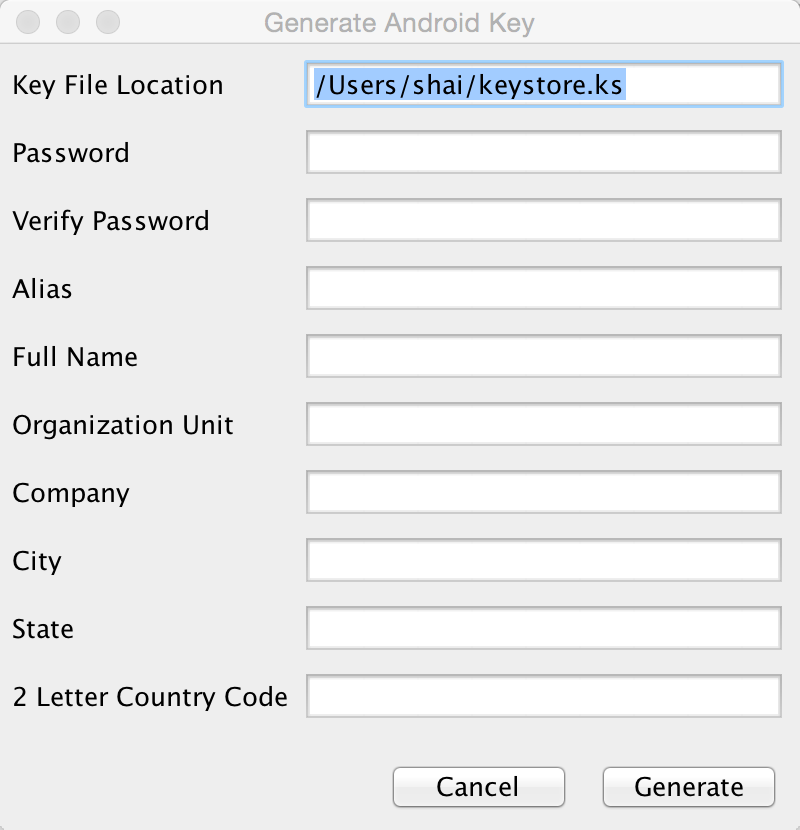
Task: Click the Verify Password field
Action: 543,220
